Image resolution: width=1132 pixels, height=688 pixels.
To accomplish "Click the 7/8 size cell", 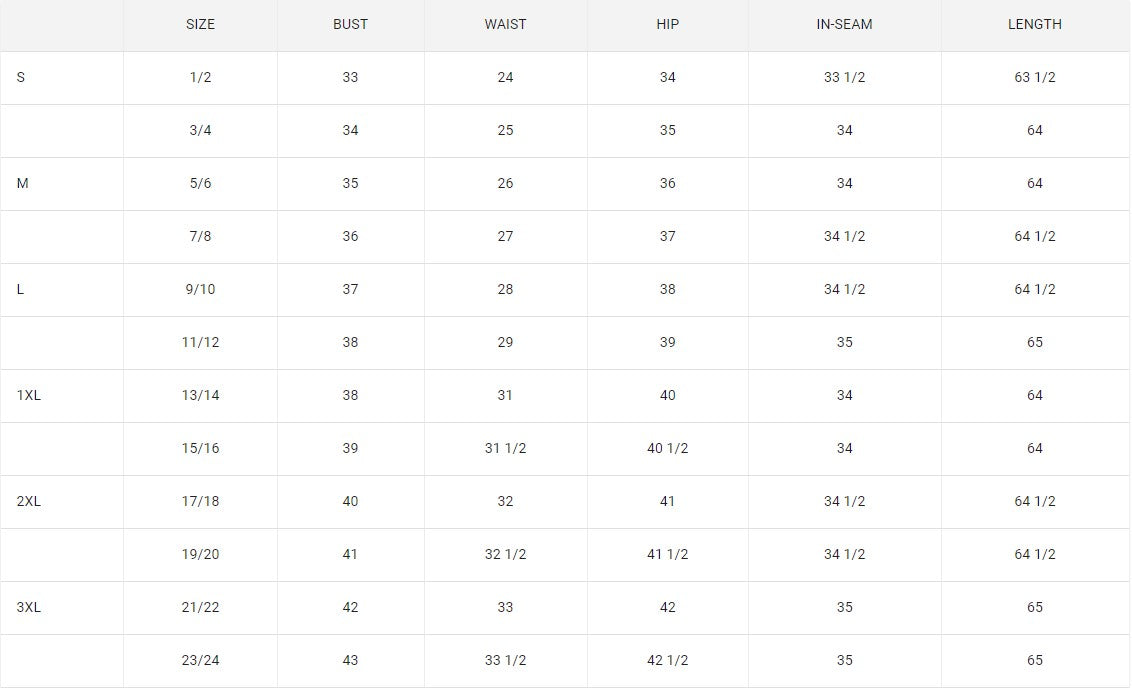I will (x=200, y=236).
